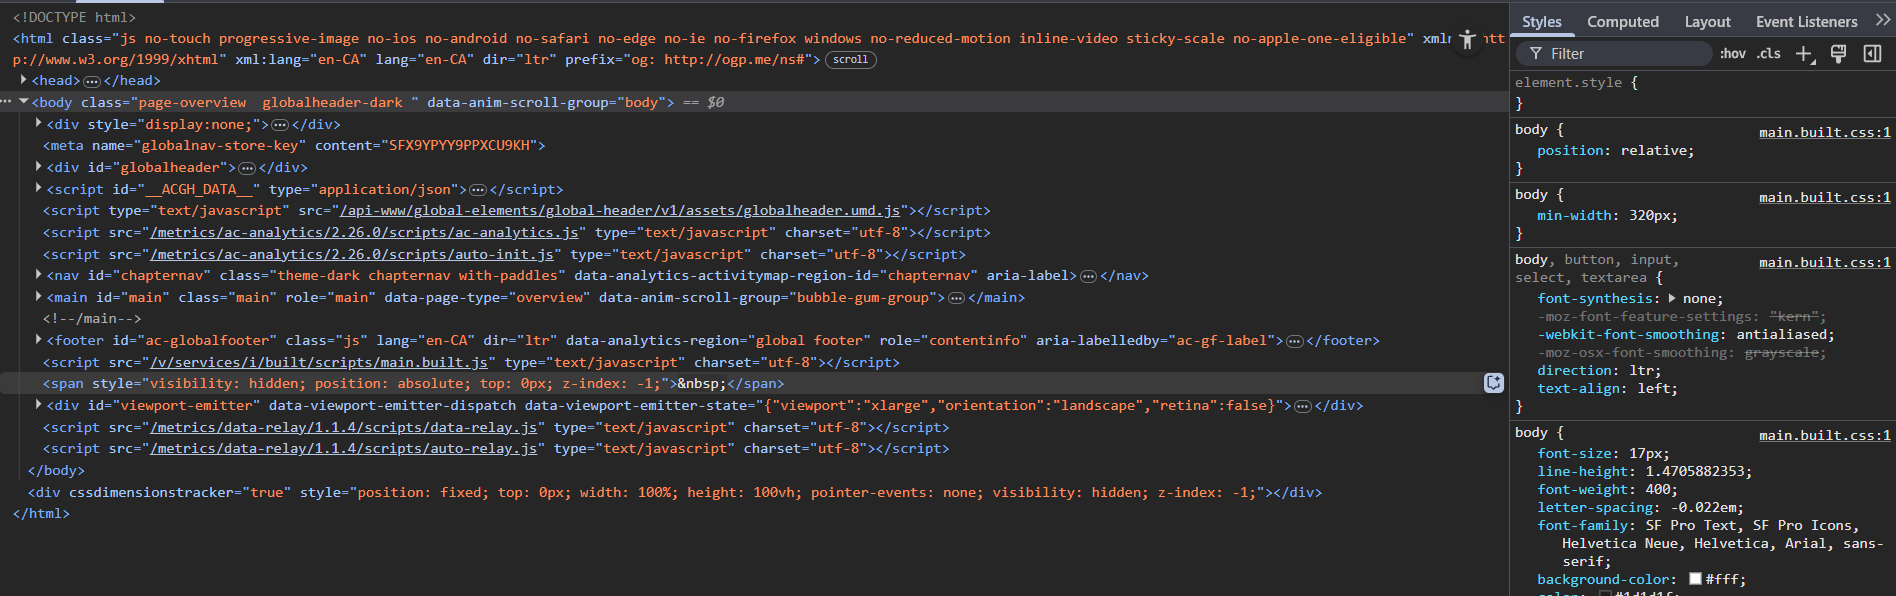1896x596 pixels.
Task: Collapse the body element node
Action: (23, 102)
